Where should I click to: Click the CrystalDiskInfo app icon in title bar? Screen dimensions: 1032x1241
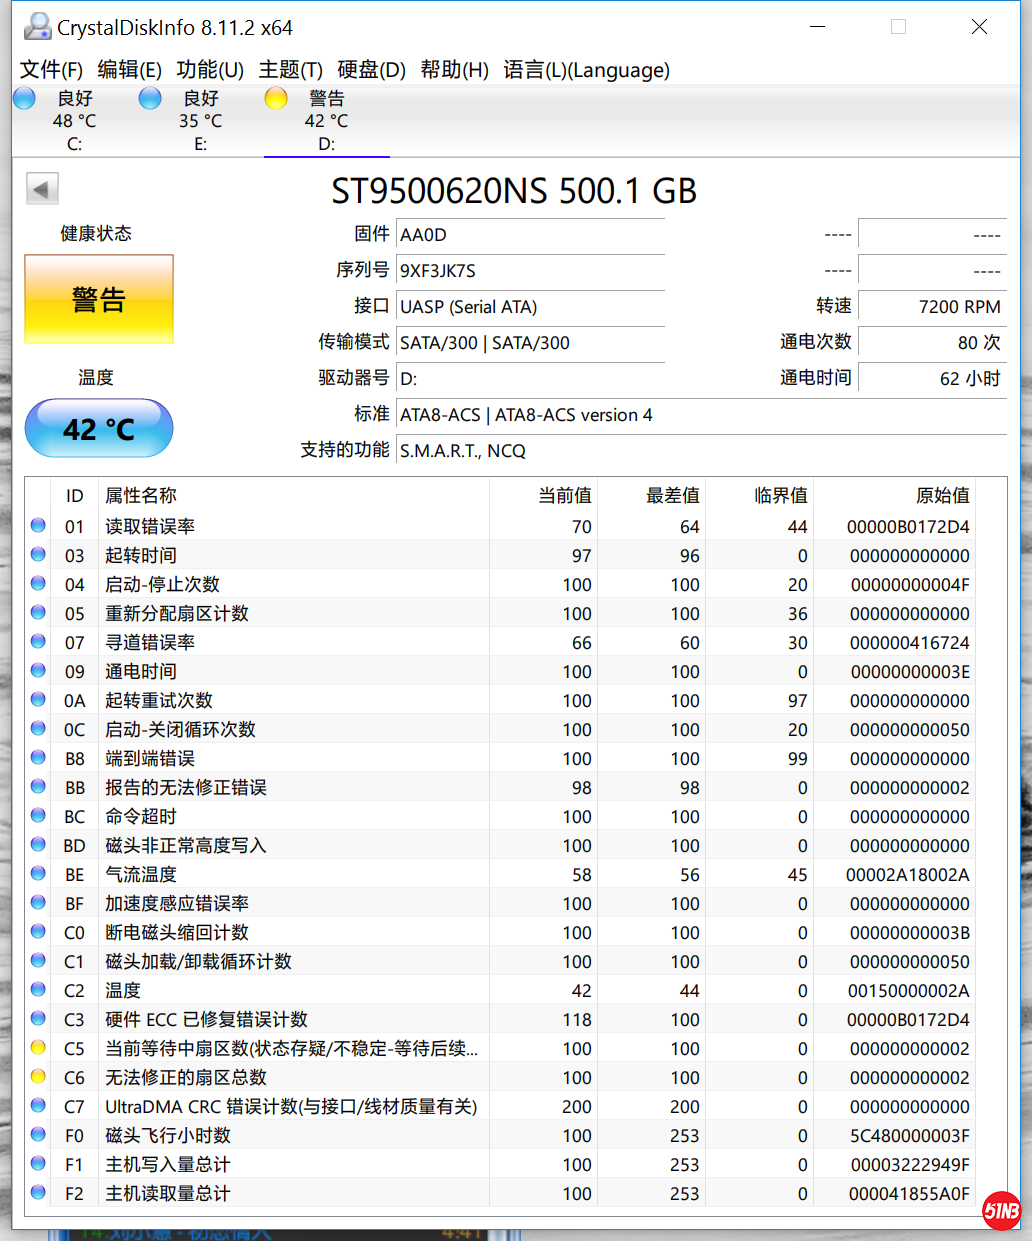(37, 27)
